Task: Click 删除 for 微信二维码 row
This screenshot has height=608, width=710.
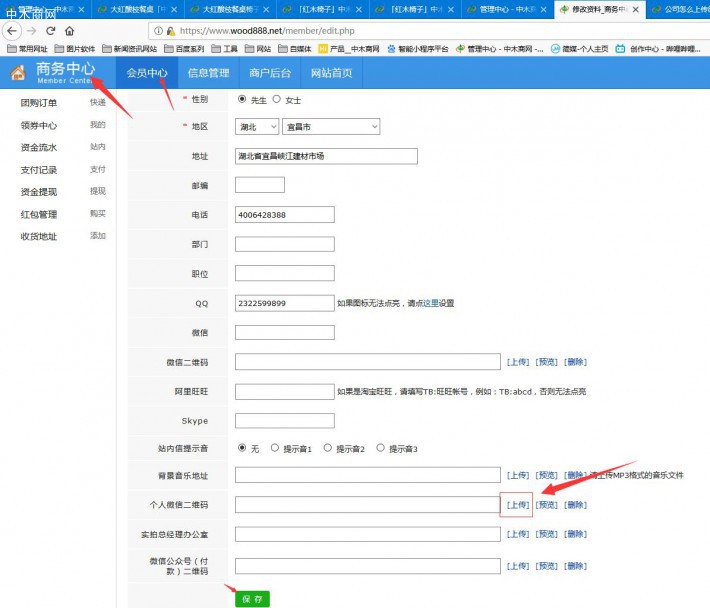Action: 576,362
